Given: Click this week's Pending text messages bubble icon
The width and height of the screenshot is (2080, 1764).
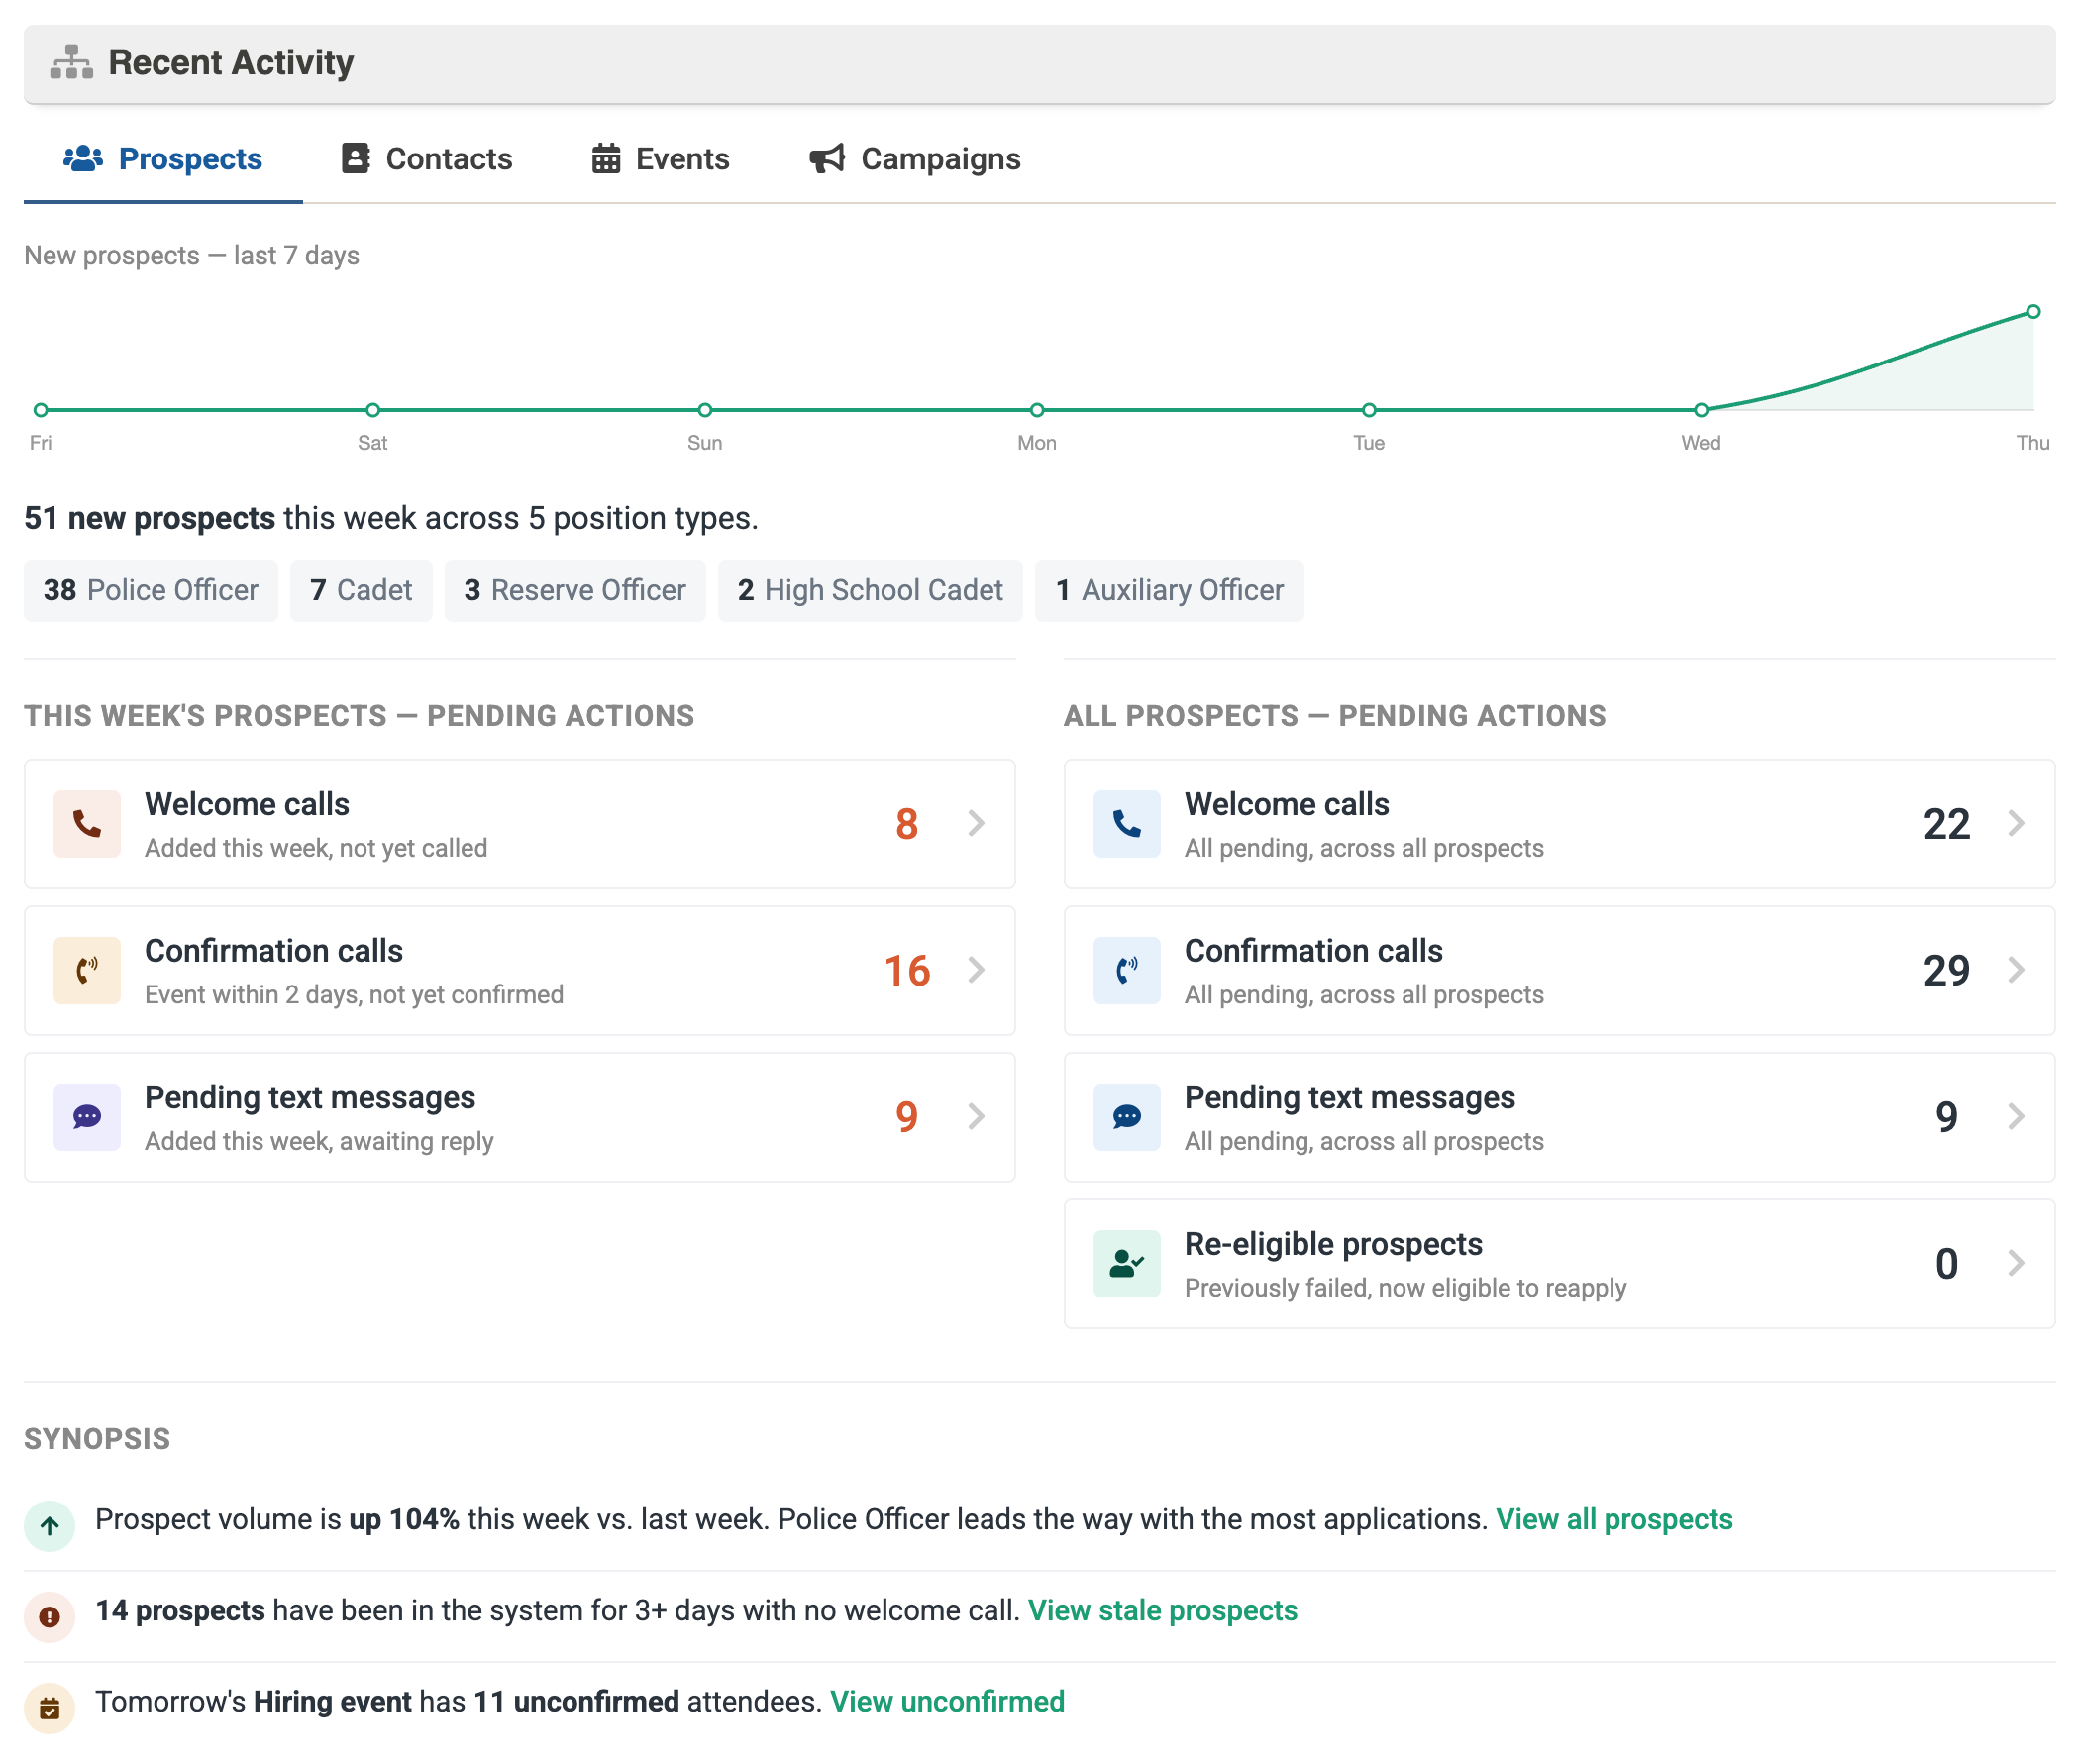Looking at the screenshot, I should click(x=87, y=1117).
